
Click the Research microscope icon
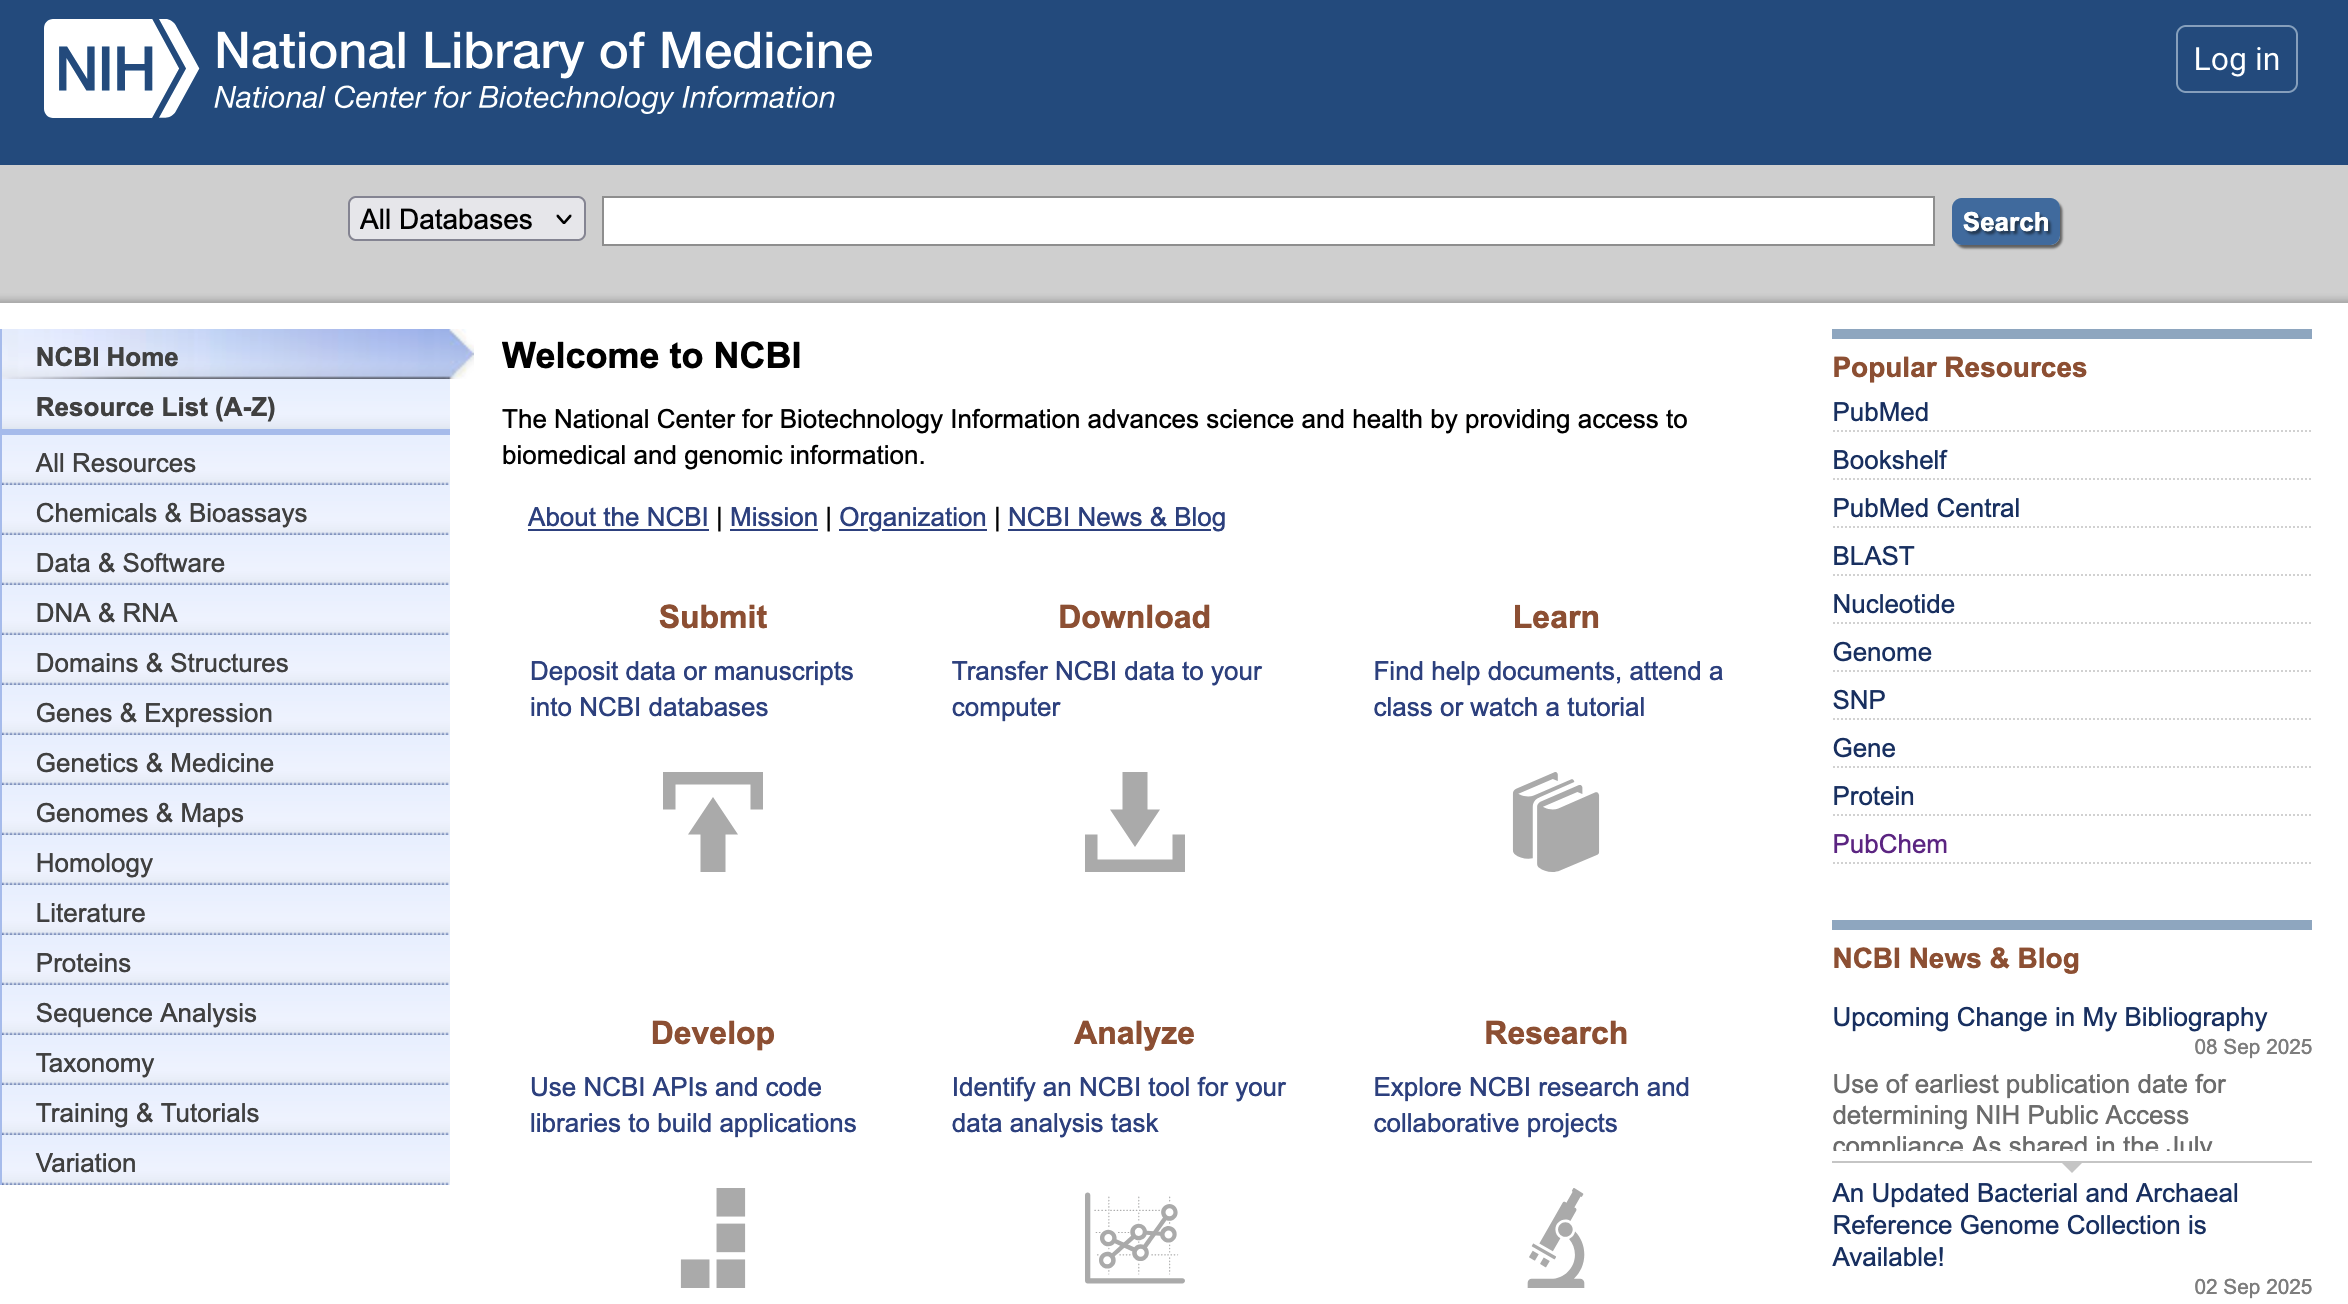coord(1556,1237)
